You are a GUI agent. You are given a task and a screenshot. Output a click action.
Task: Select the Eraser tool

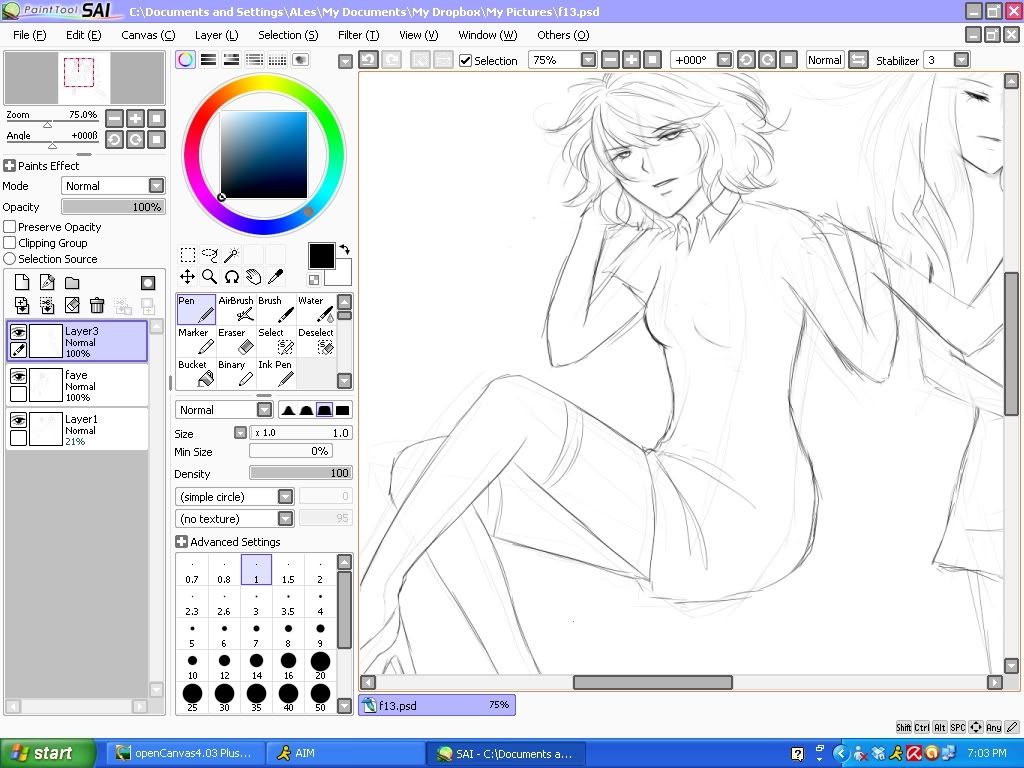point(236,341)
